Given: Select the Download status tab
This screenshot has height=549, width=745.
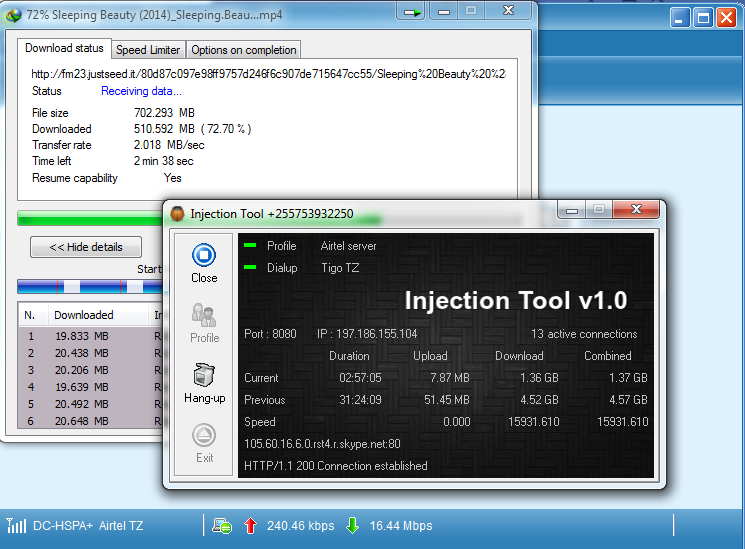Looking at the screenshot, I should coord(65,48).
